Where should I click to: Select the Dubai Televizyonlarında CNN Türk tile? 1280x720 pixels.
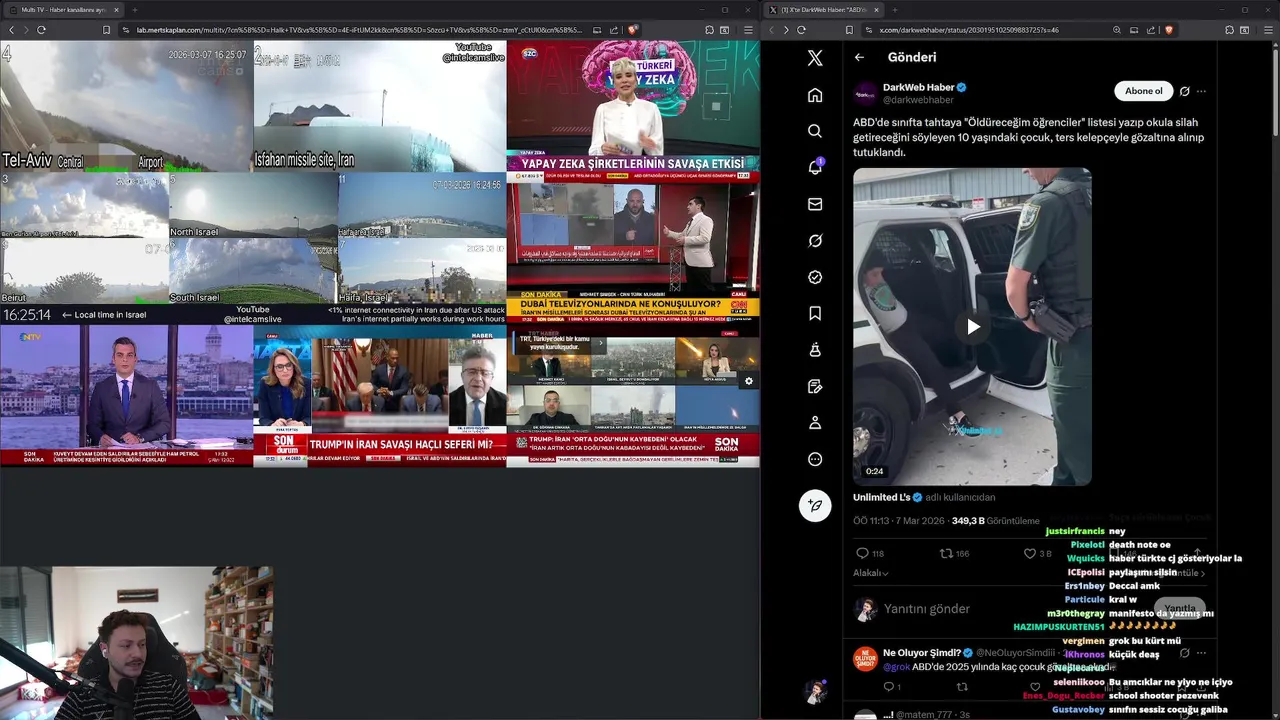pyautogui.click(x=633, y=246)
